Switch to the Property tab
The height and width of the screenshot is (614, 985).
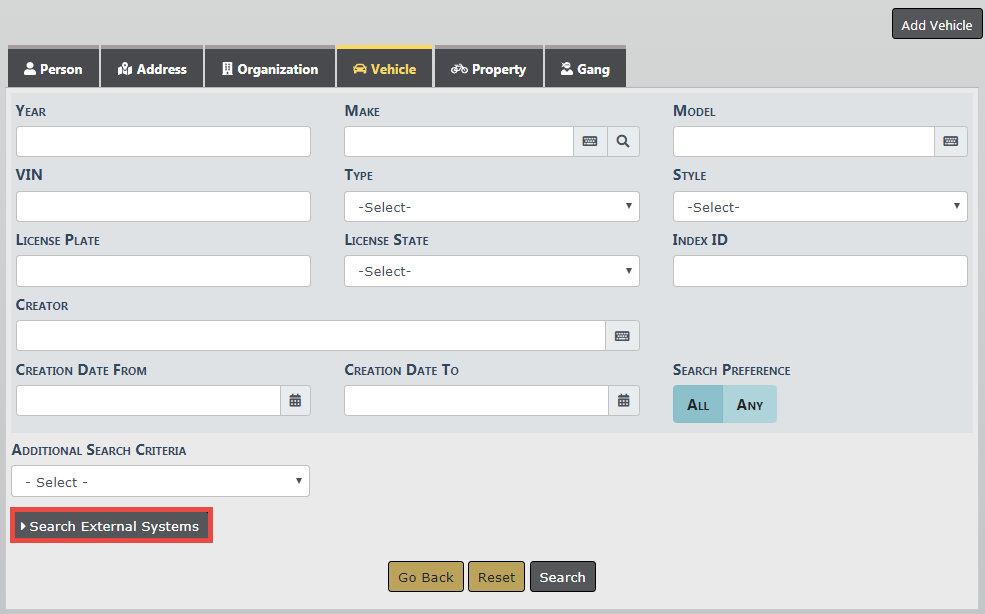[488, 69]
